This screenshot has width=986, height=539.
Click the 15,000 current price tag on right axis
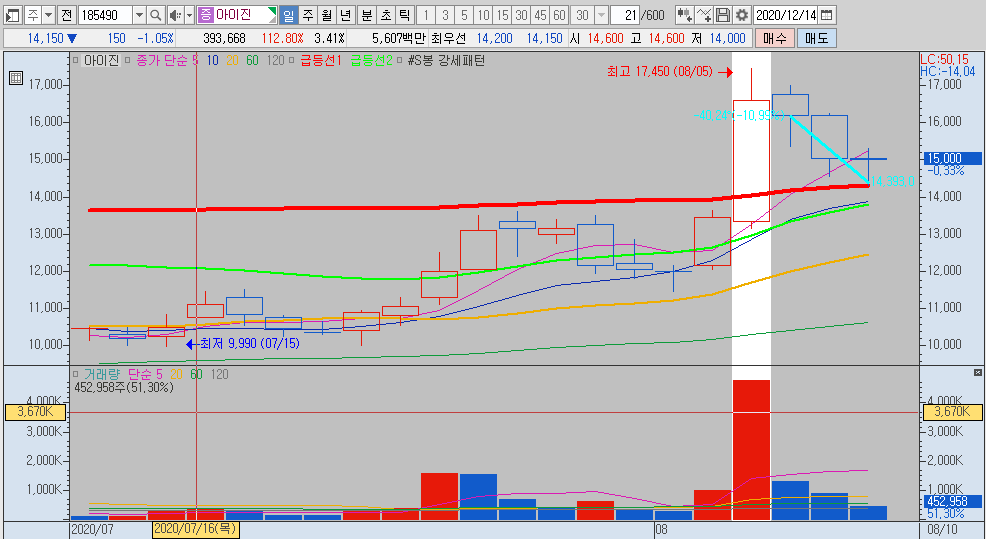pos(953,158)
